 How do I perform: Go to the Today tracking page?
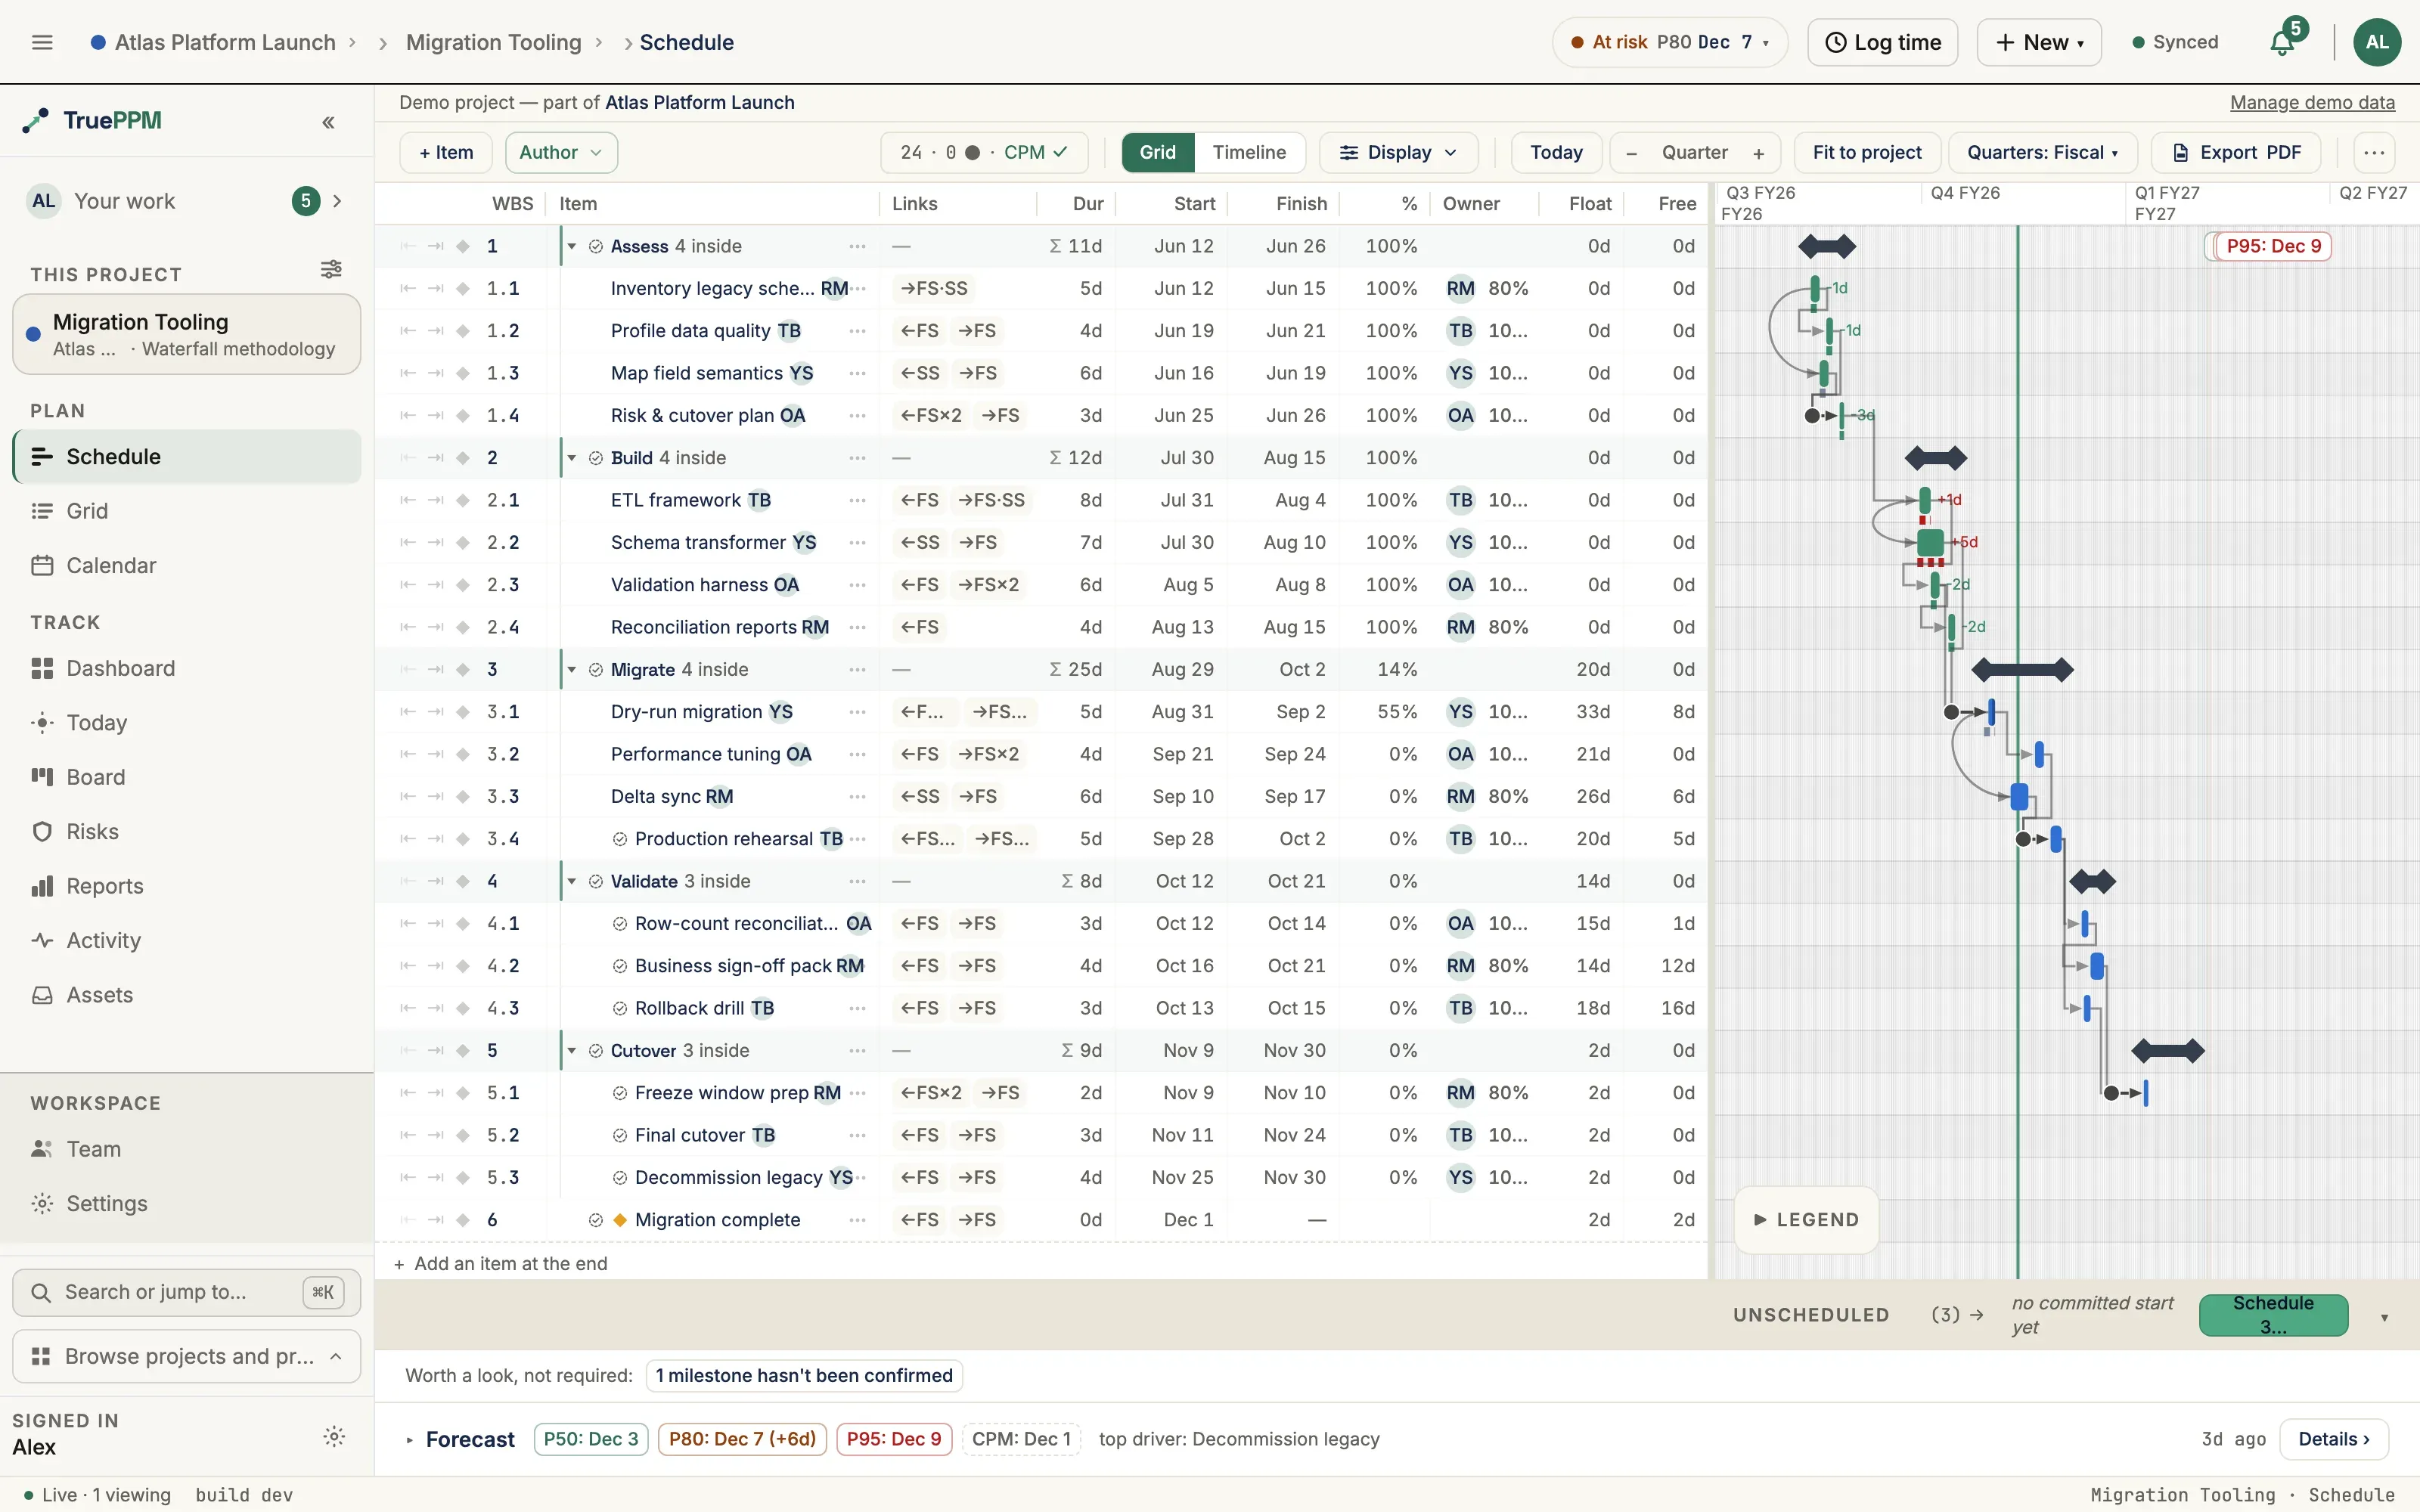(x=187, y=722)
